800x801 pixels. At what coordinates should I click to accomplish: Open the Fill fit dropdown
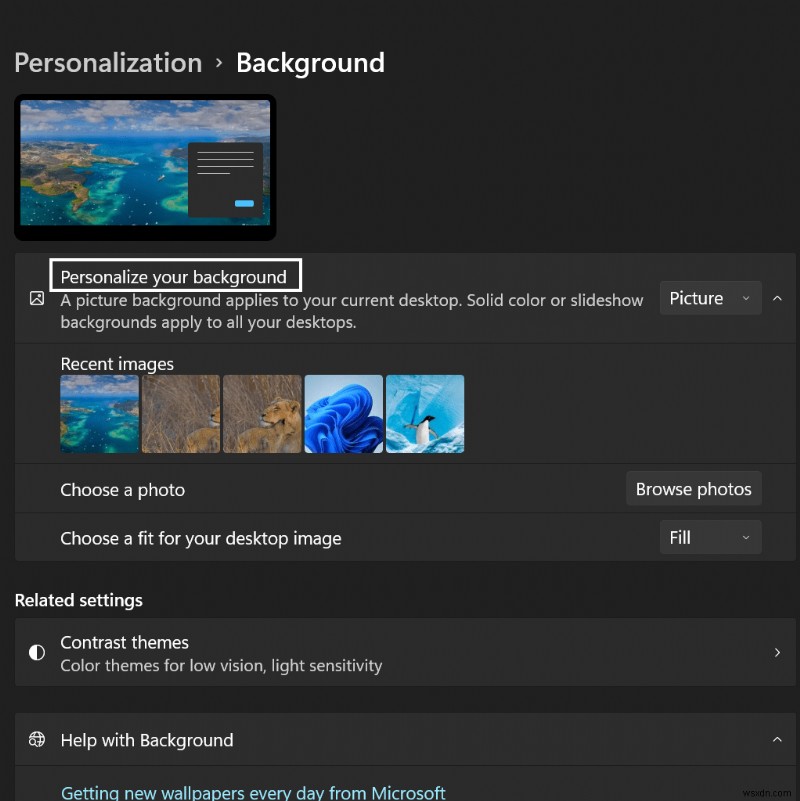[x=710, y=538]
